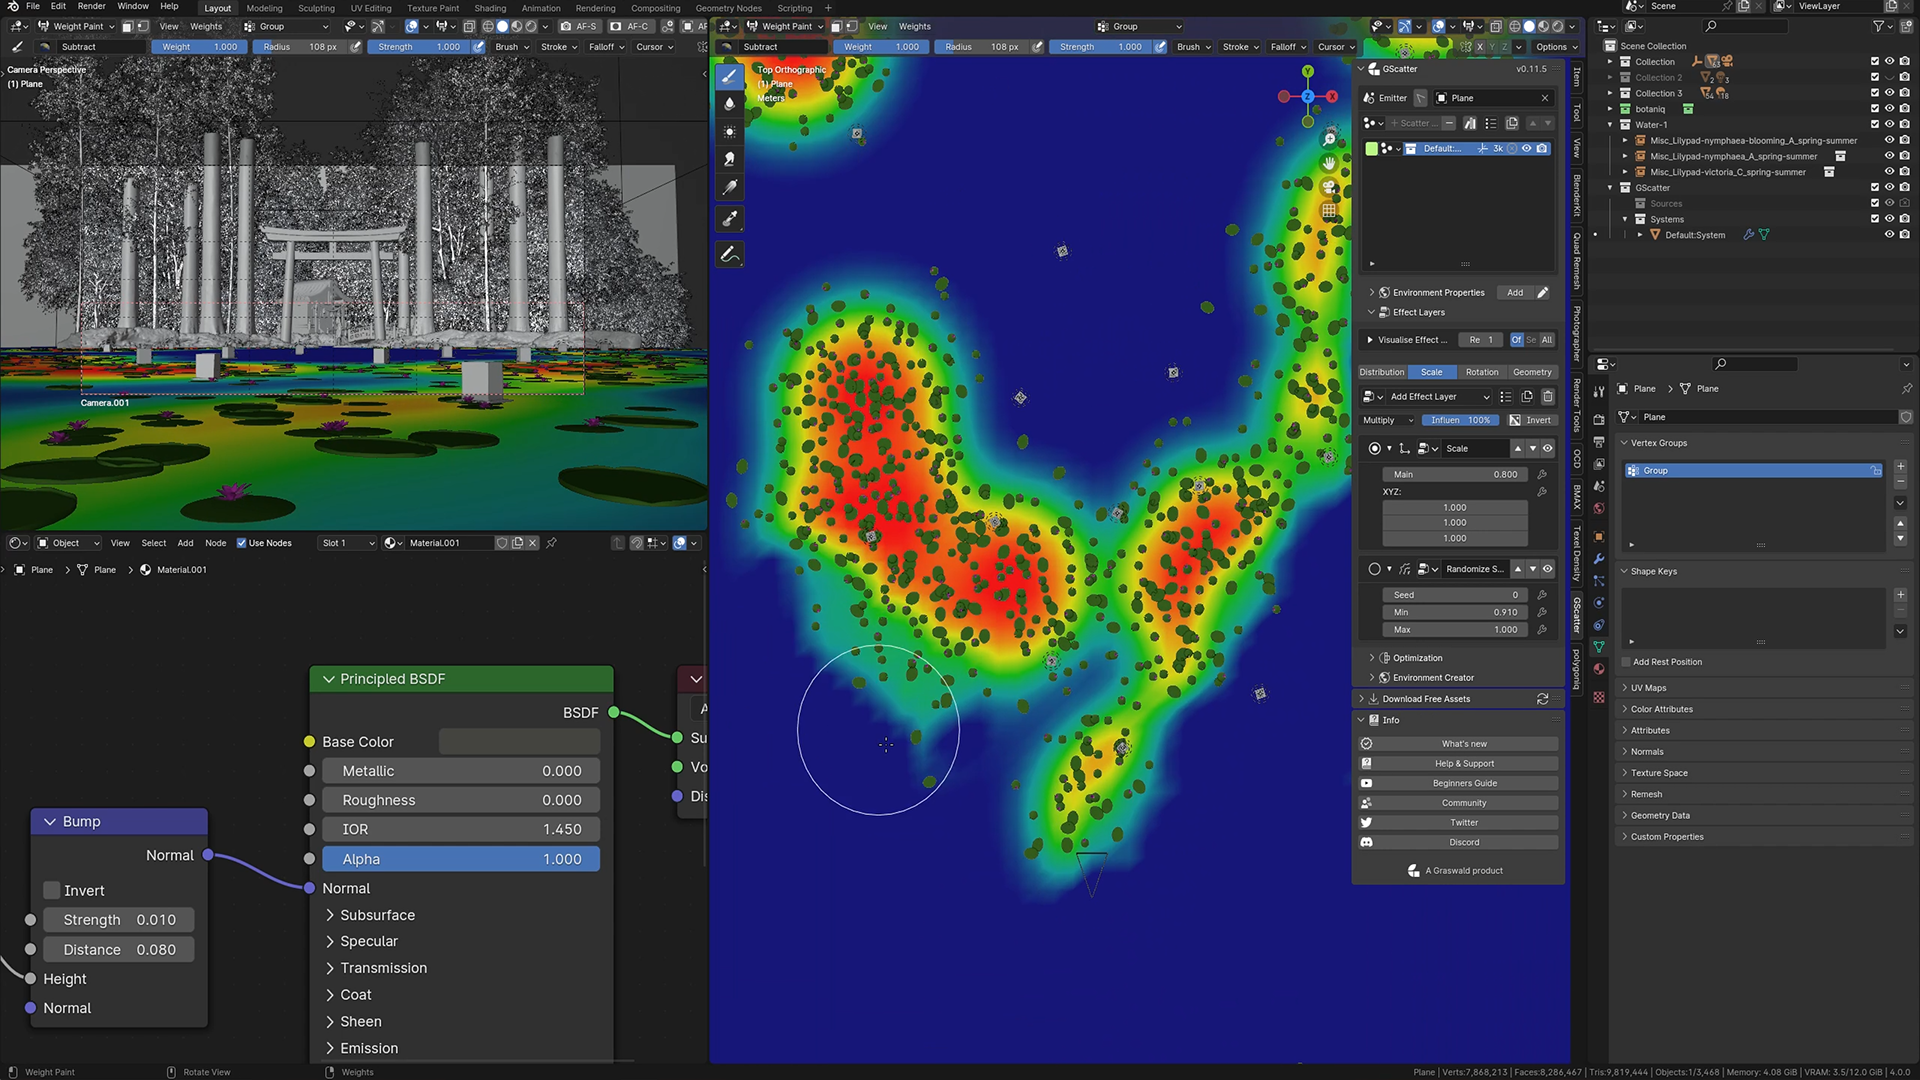This screenshot has height=1080, width=1920.
Task: Click the viewport zoom magnifier icon
Action: pos(1329,139)
